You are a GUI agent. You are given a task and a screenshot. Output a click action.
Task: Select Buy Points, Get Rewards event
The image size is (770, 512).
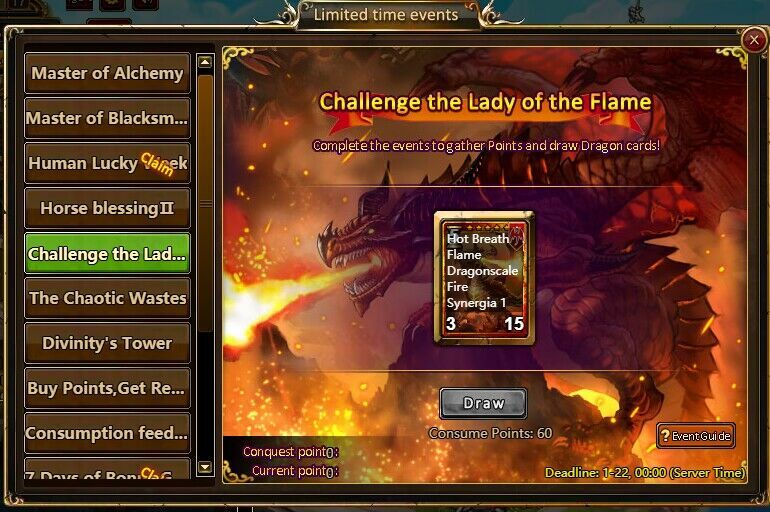[107, 388]
